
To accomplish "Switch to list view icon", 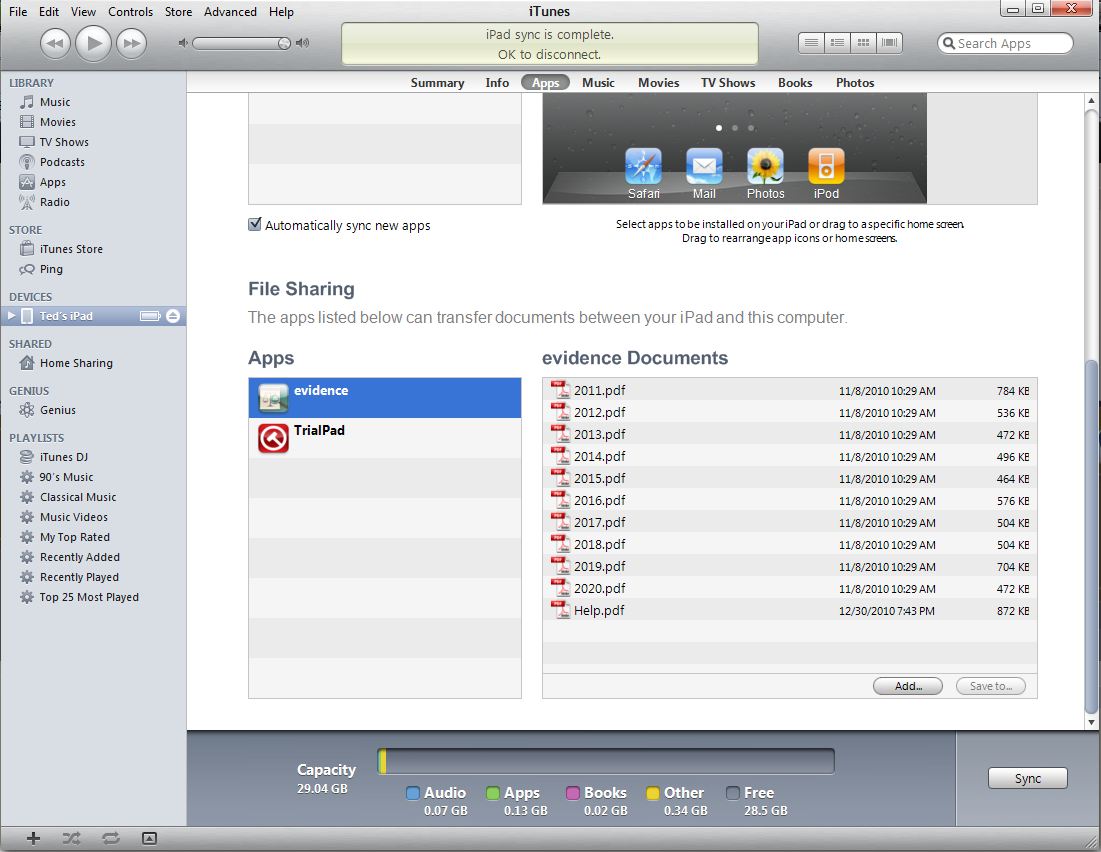I will [811, 43].
